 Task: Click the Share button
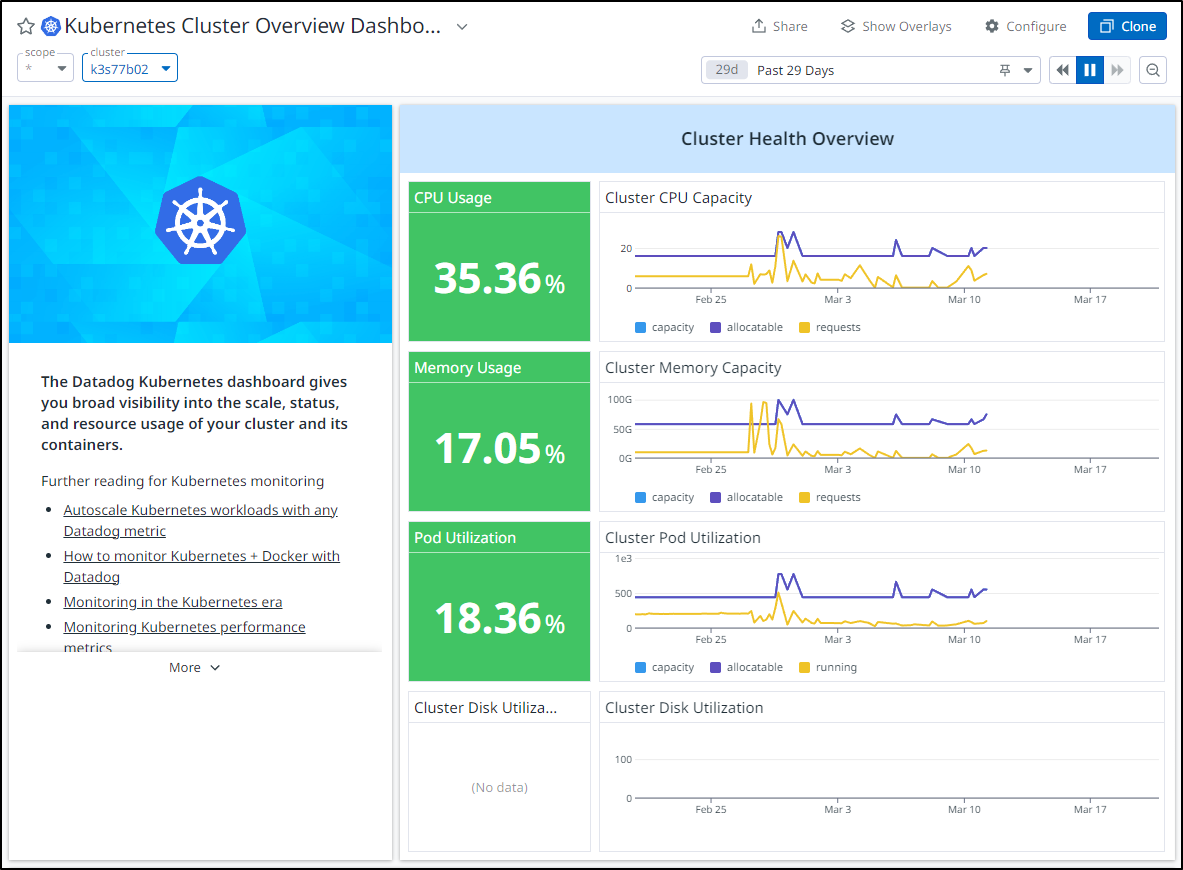[x=779, y=26]
